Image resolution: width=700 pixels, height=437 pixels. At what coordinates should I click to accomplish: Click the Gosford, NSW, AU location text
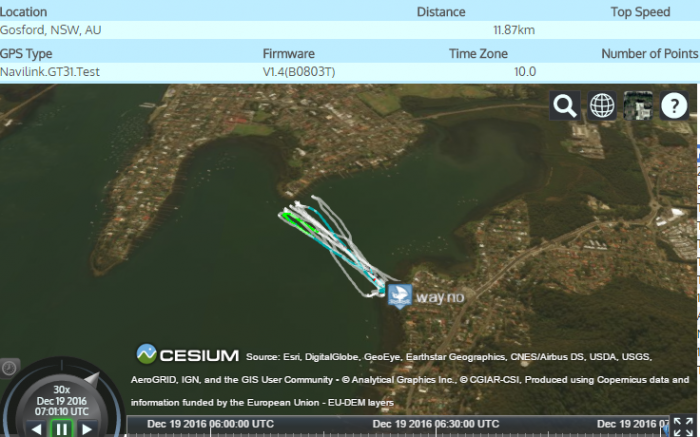coord(50,30)
